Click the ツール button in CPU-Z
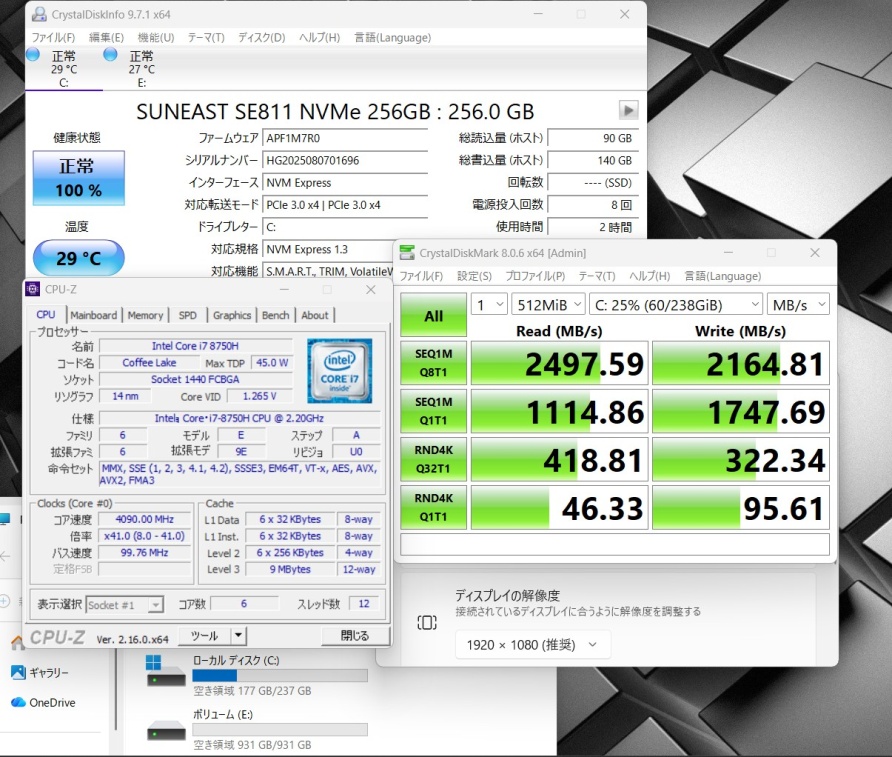The width and height of the screenshot is (892, 757). coord(204,635)
